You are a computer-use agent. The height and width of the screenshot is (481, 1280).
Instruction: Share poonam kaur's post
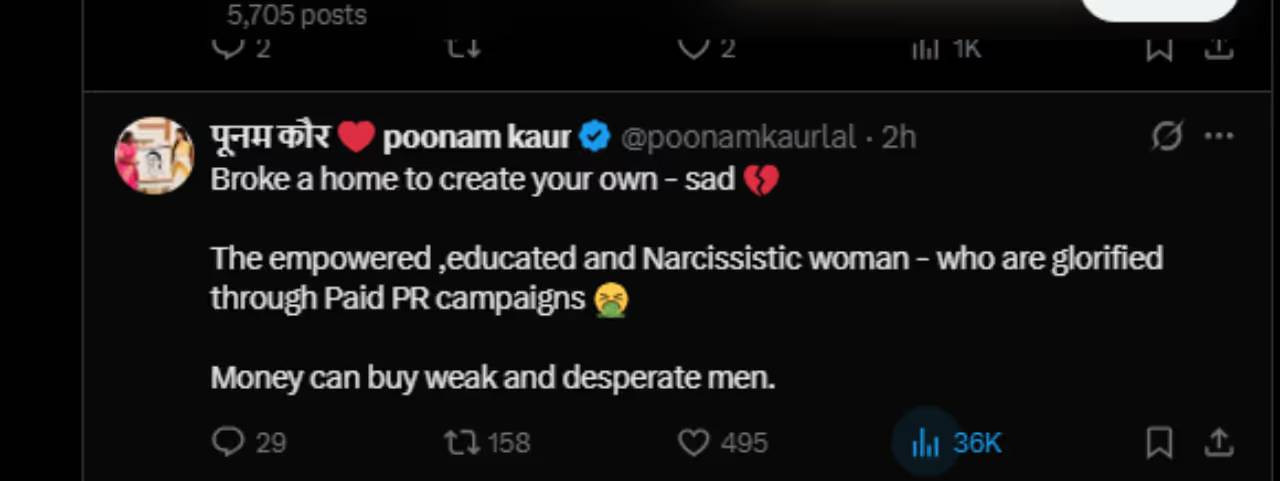[x=1219, y=442]
